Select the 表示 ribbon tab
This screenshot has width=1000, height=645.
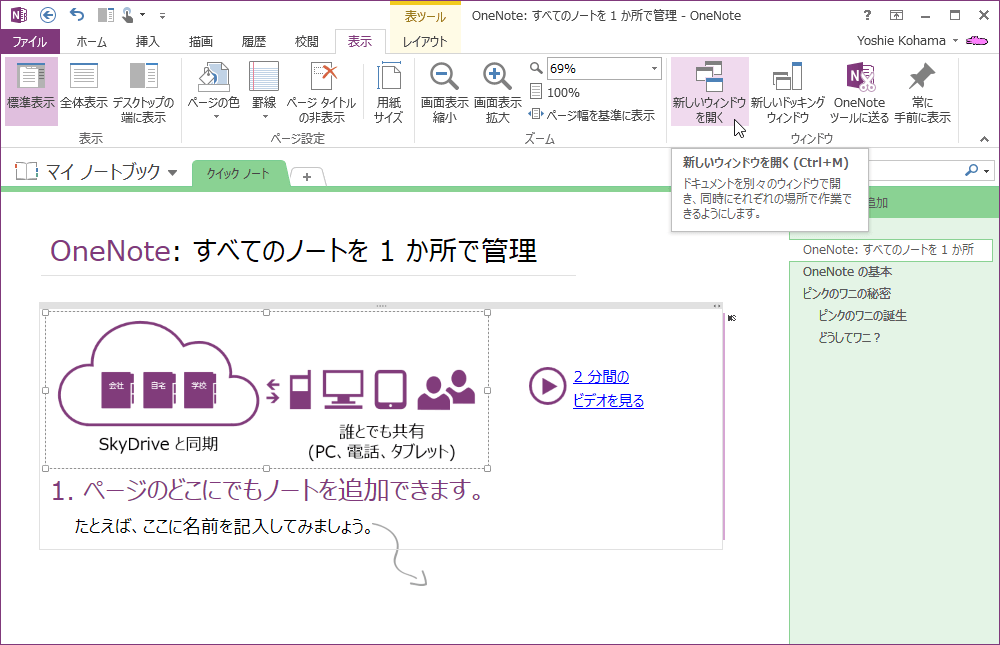[x=360, y=41]
